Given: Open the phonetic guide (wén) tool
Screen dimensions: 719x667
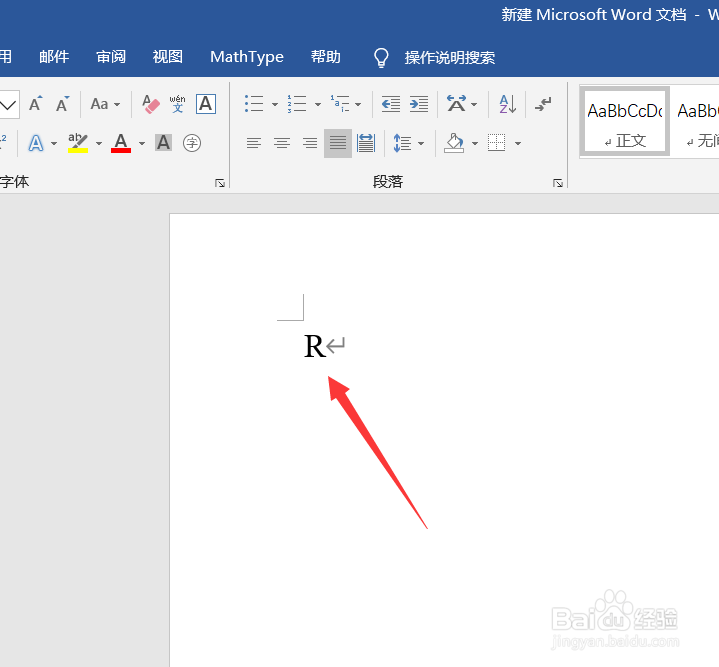Looking at the screenshot, I should point(177,104).
